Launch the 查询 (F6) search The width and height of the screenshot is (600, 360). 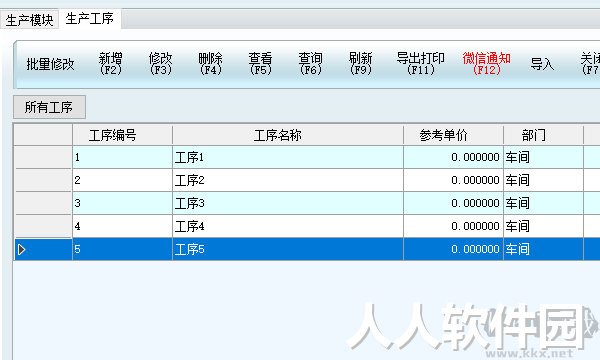click(x=311, y=64)
